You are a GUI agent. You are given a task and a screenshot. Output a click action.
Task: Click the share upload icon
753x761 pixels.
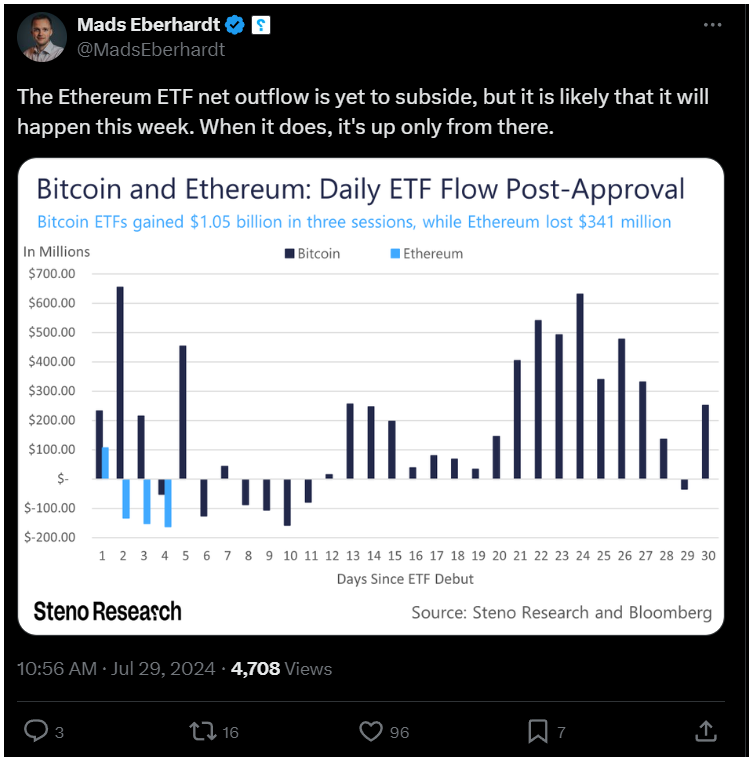click(x=706, y=731)
